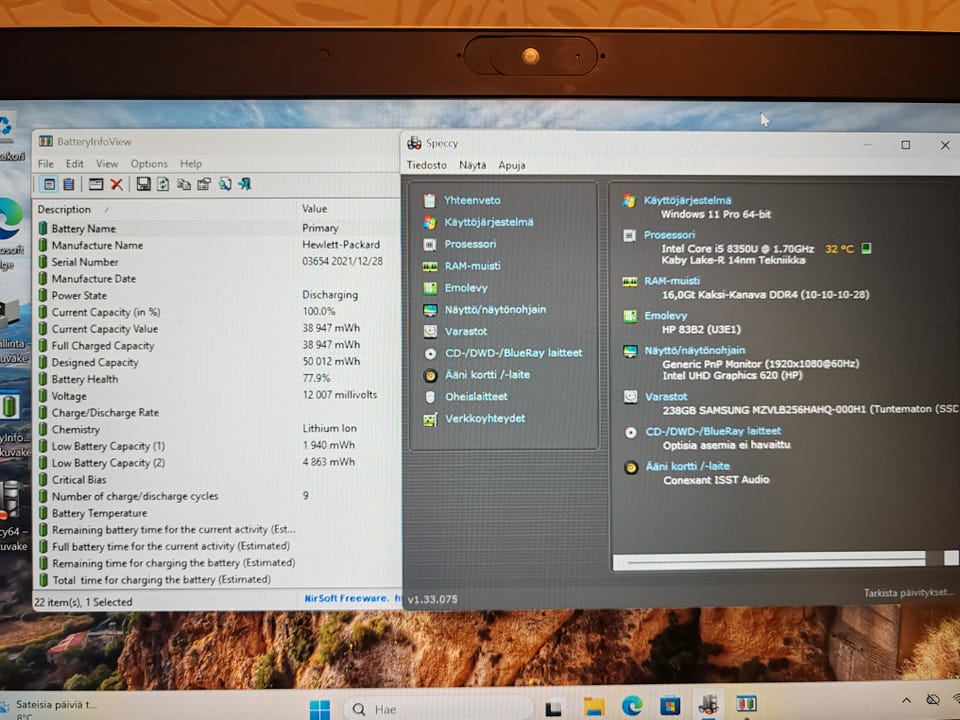Click the black window icon in BatteryInfoView toolbar

[x=96, y=184]
